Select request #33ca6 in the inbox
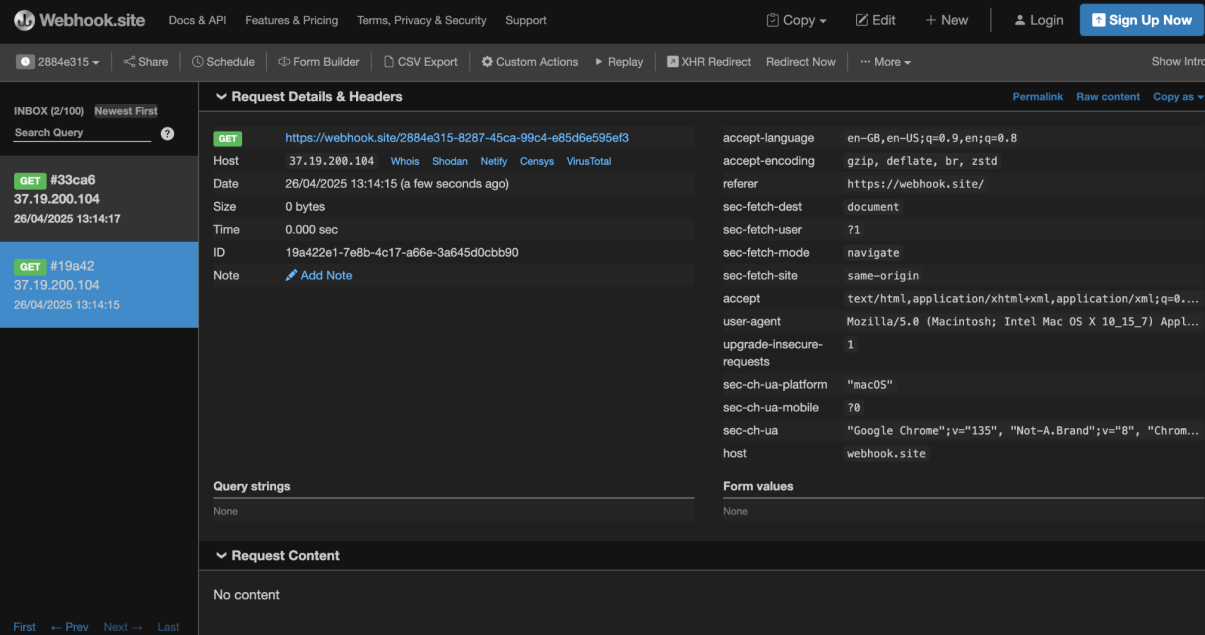The width and height of the screenshot is (1205, 635). point(99,199)
